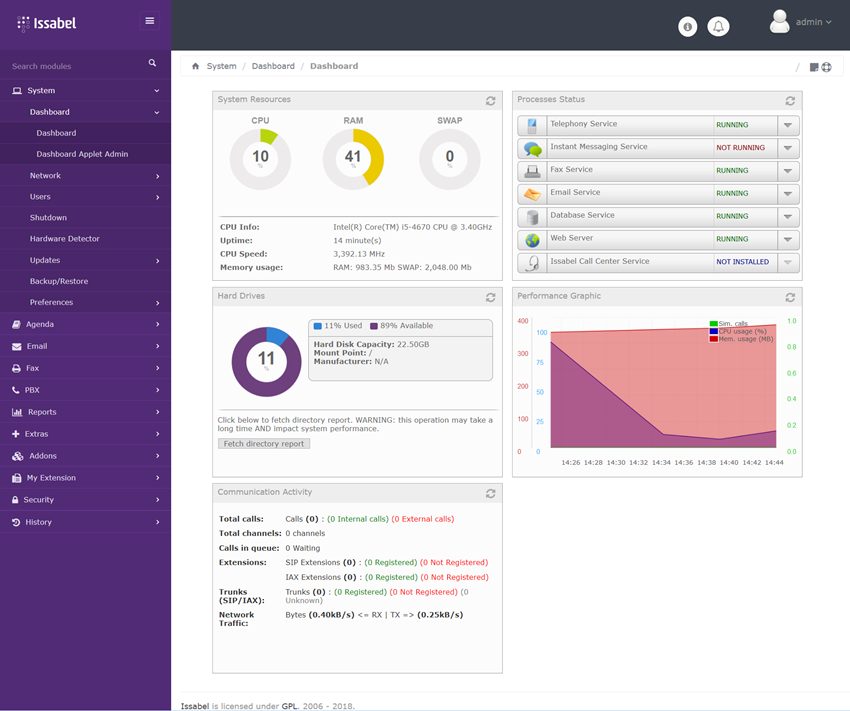Click the home icon in breadcrumb
Screen dimensions: 850x711
tap(195, 66)
